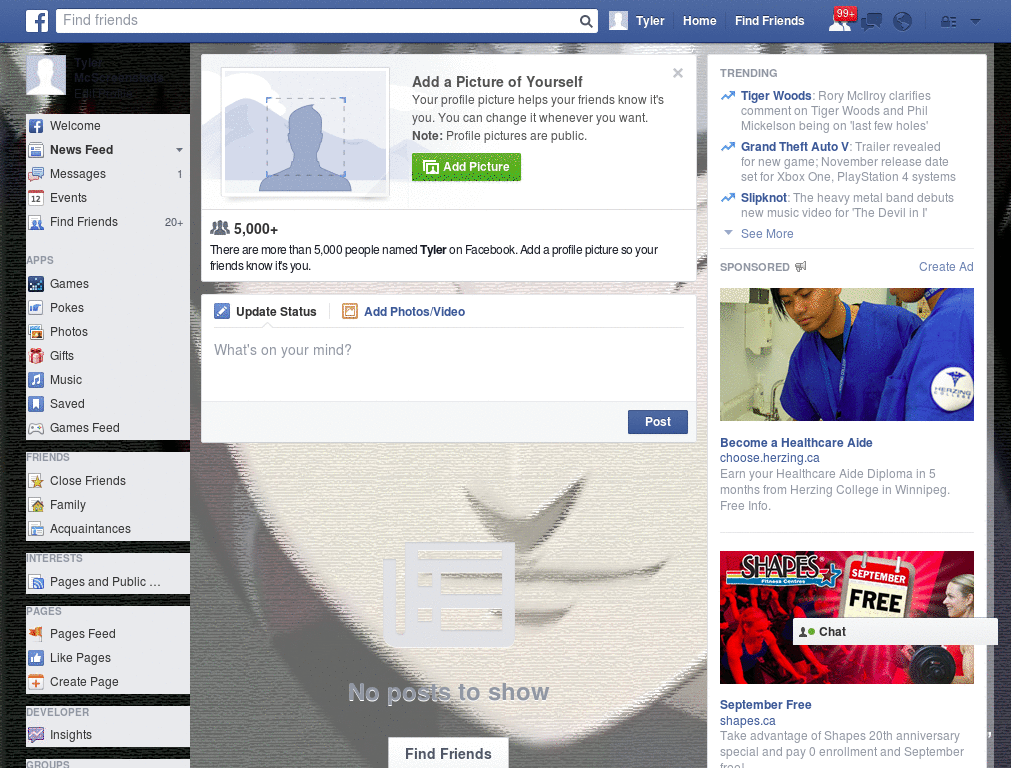Click the green Add Picture button
This screenshot has height=768, width=1024.
pos(466,167)
